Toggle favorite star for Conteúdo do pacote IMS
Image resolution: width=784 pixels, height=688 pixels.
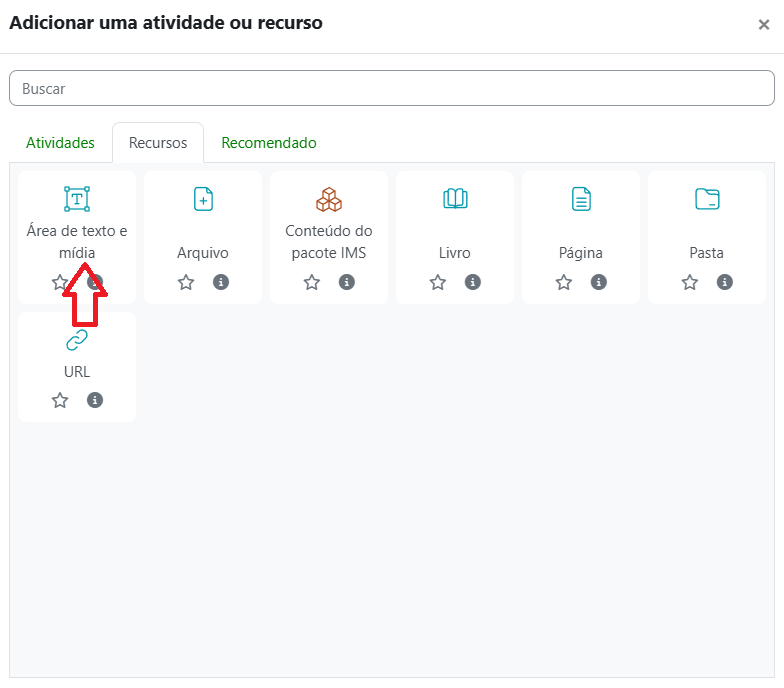click(x=312, y=283)
